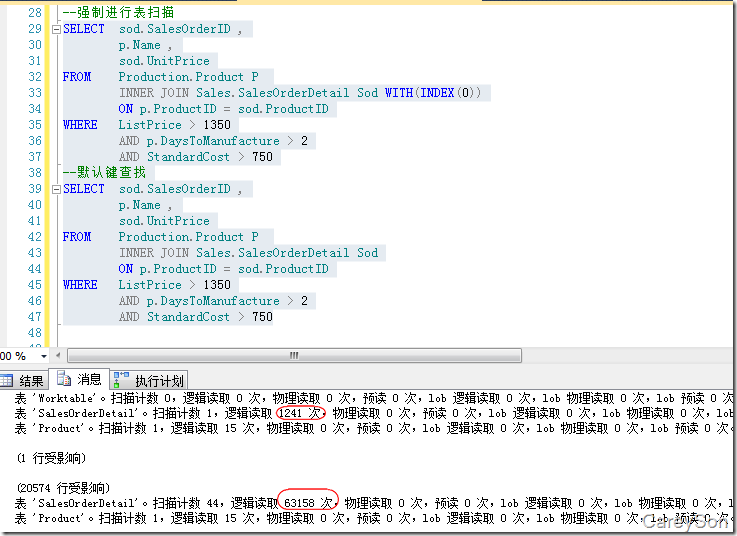The height and width of the screenshot is (536, 737).
Task: Switch to the 执行计划 tab label
Action: click(159, 380)
